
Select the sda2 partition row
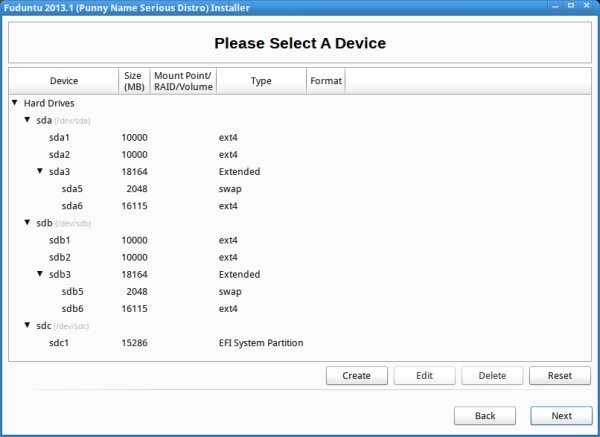click(300, 155)
